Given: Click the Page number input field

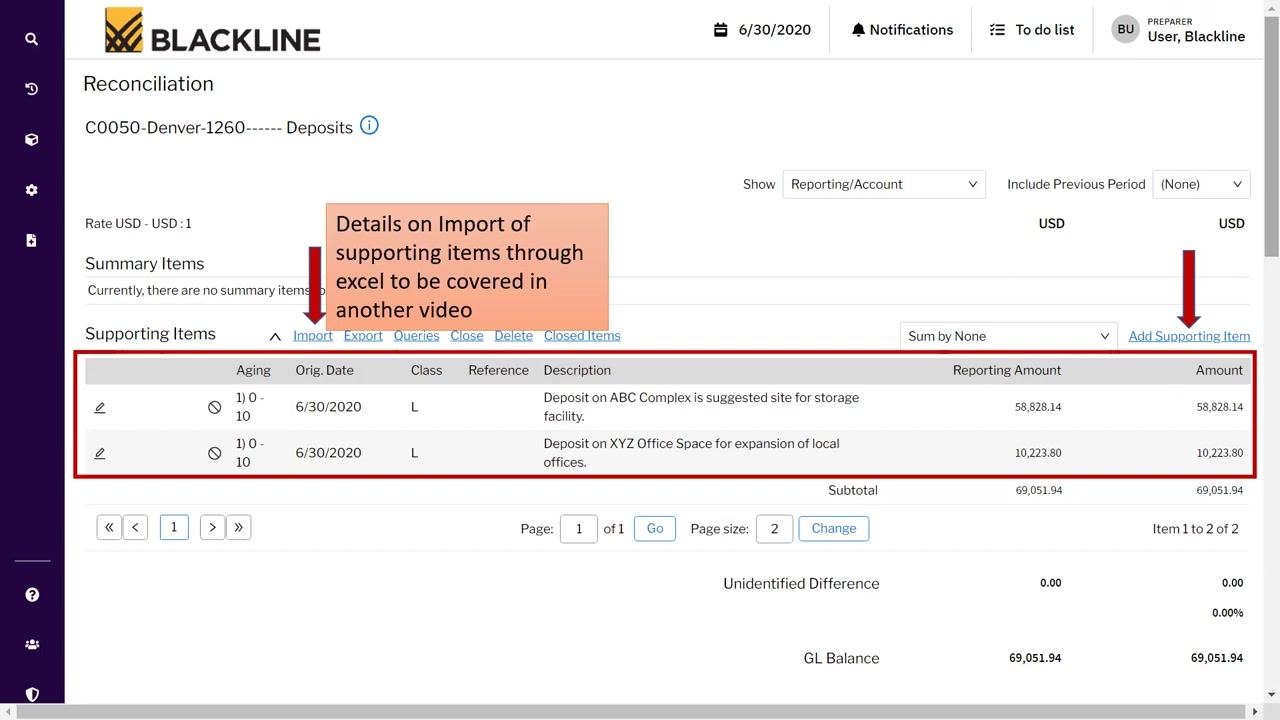Looking at the screenshot, I should (x=579, y=528).
